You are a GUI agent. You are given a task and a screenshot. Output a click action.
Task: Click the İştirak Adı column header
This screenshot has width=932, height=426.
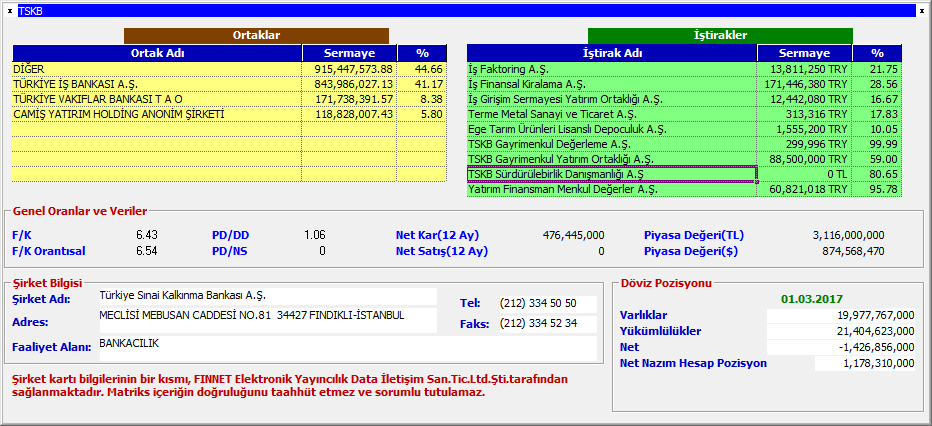click(x=612, y=53)
